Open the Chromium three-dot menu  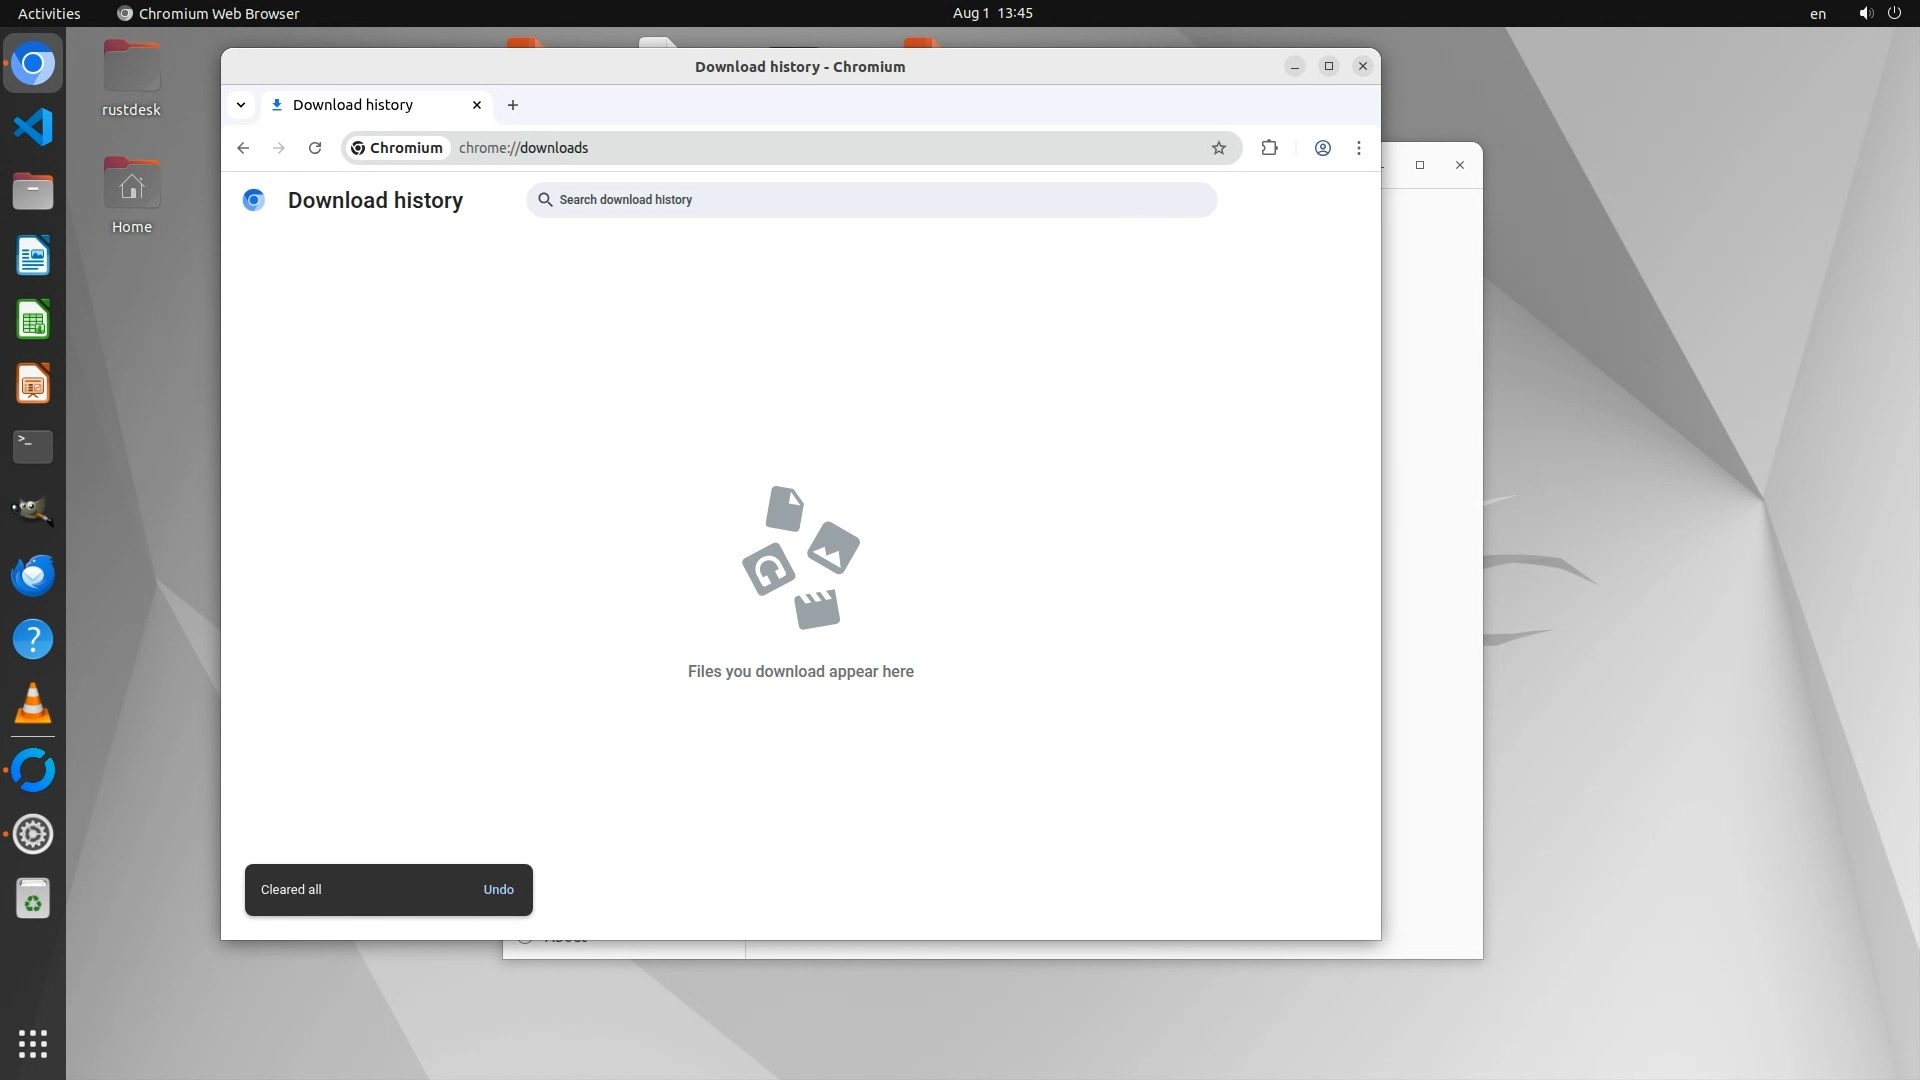pos(1358,148)
